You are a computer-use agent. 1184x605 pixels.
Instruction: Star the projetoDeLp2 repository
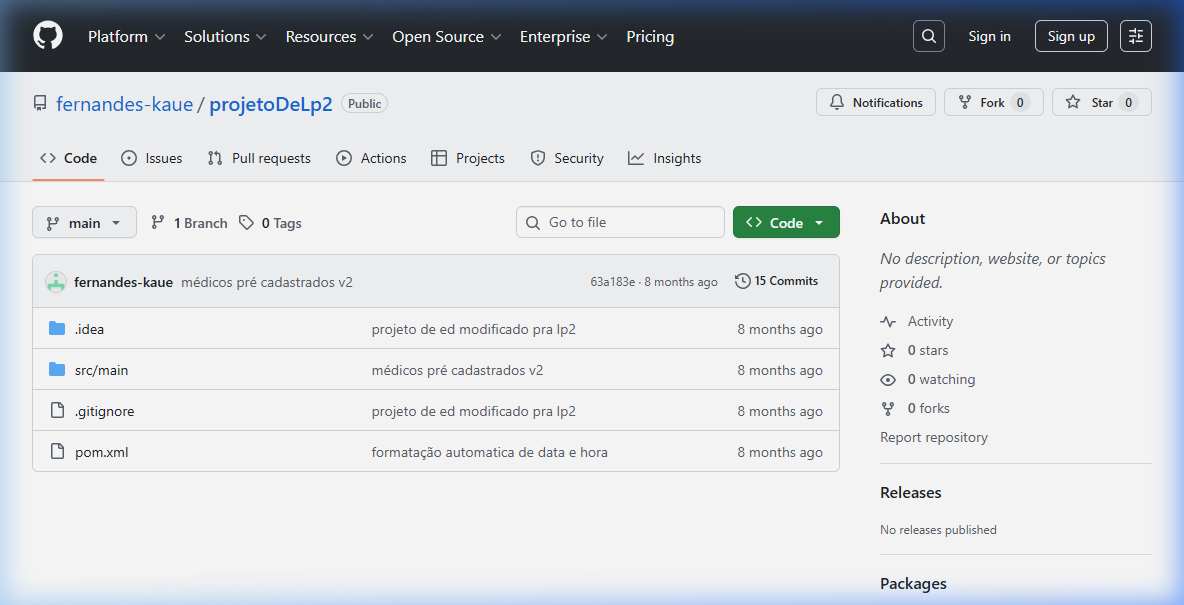pos(1101,102)
